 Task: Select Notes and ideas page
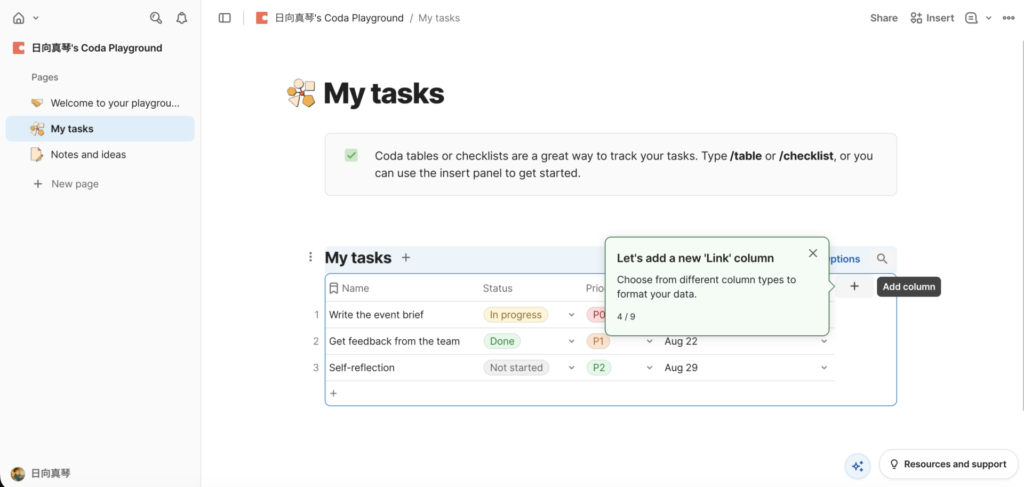pos(88,155)
